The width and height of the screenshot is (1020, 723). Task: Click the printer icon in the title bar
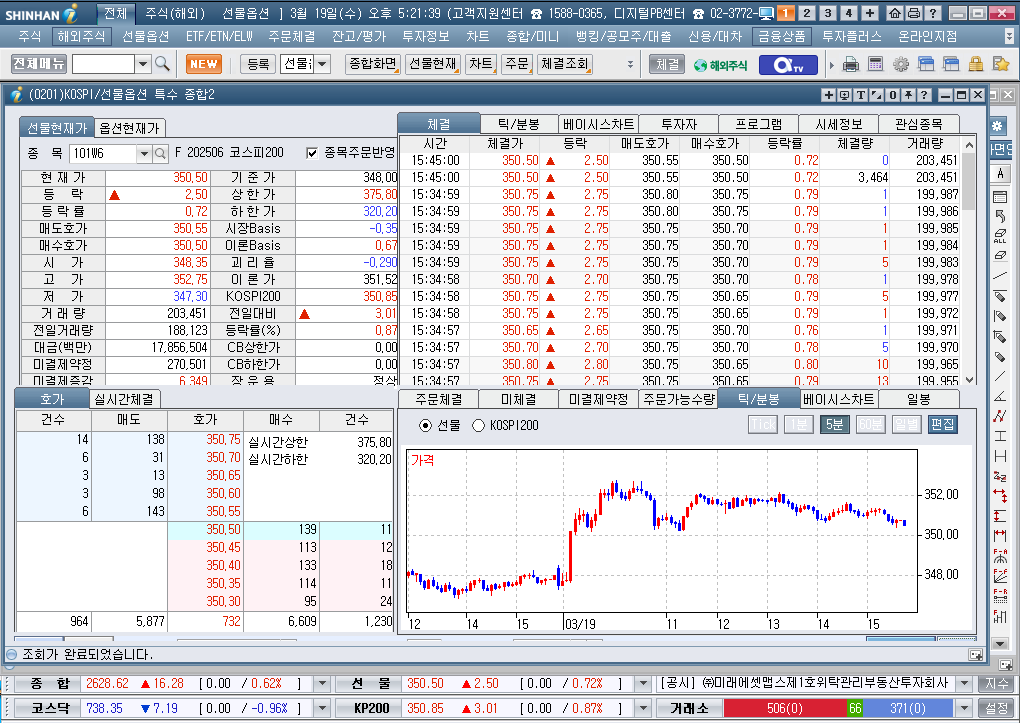(x=913, y=13)
